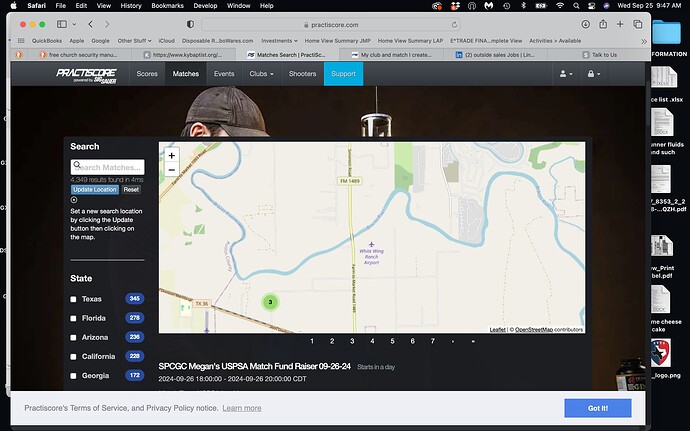
Task: Open the Events page in the navbar
Action: [224, 74]
